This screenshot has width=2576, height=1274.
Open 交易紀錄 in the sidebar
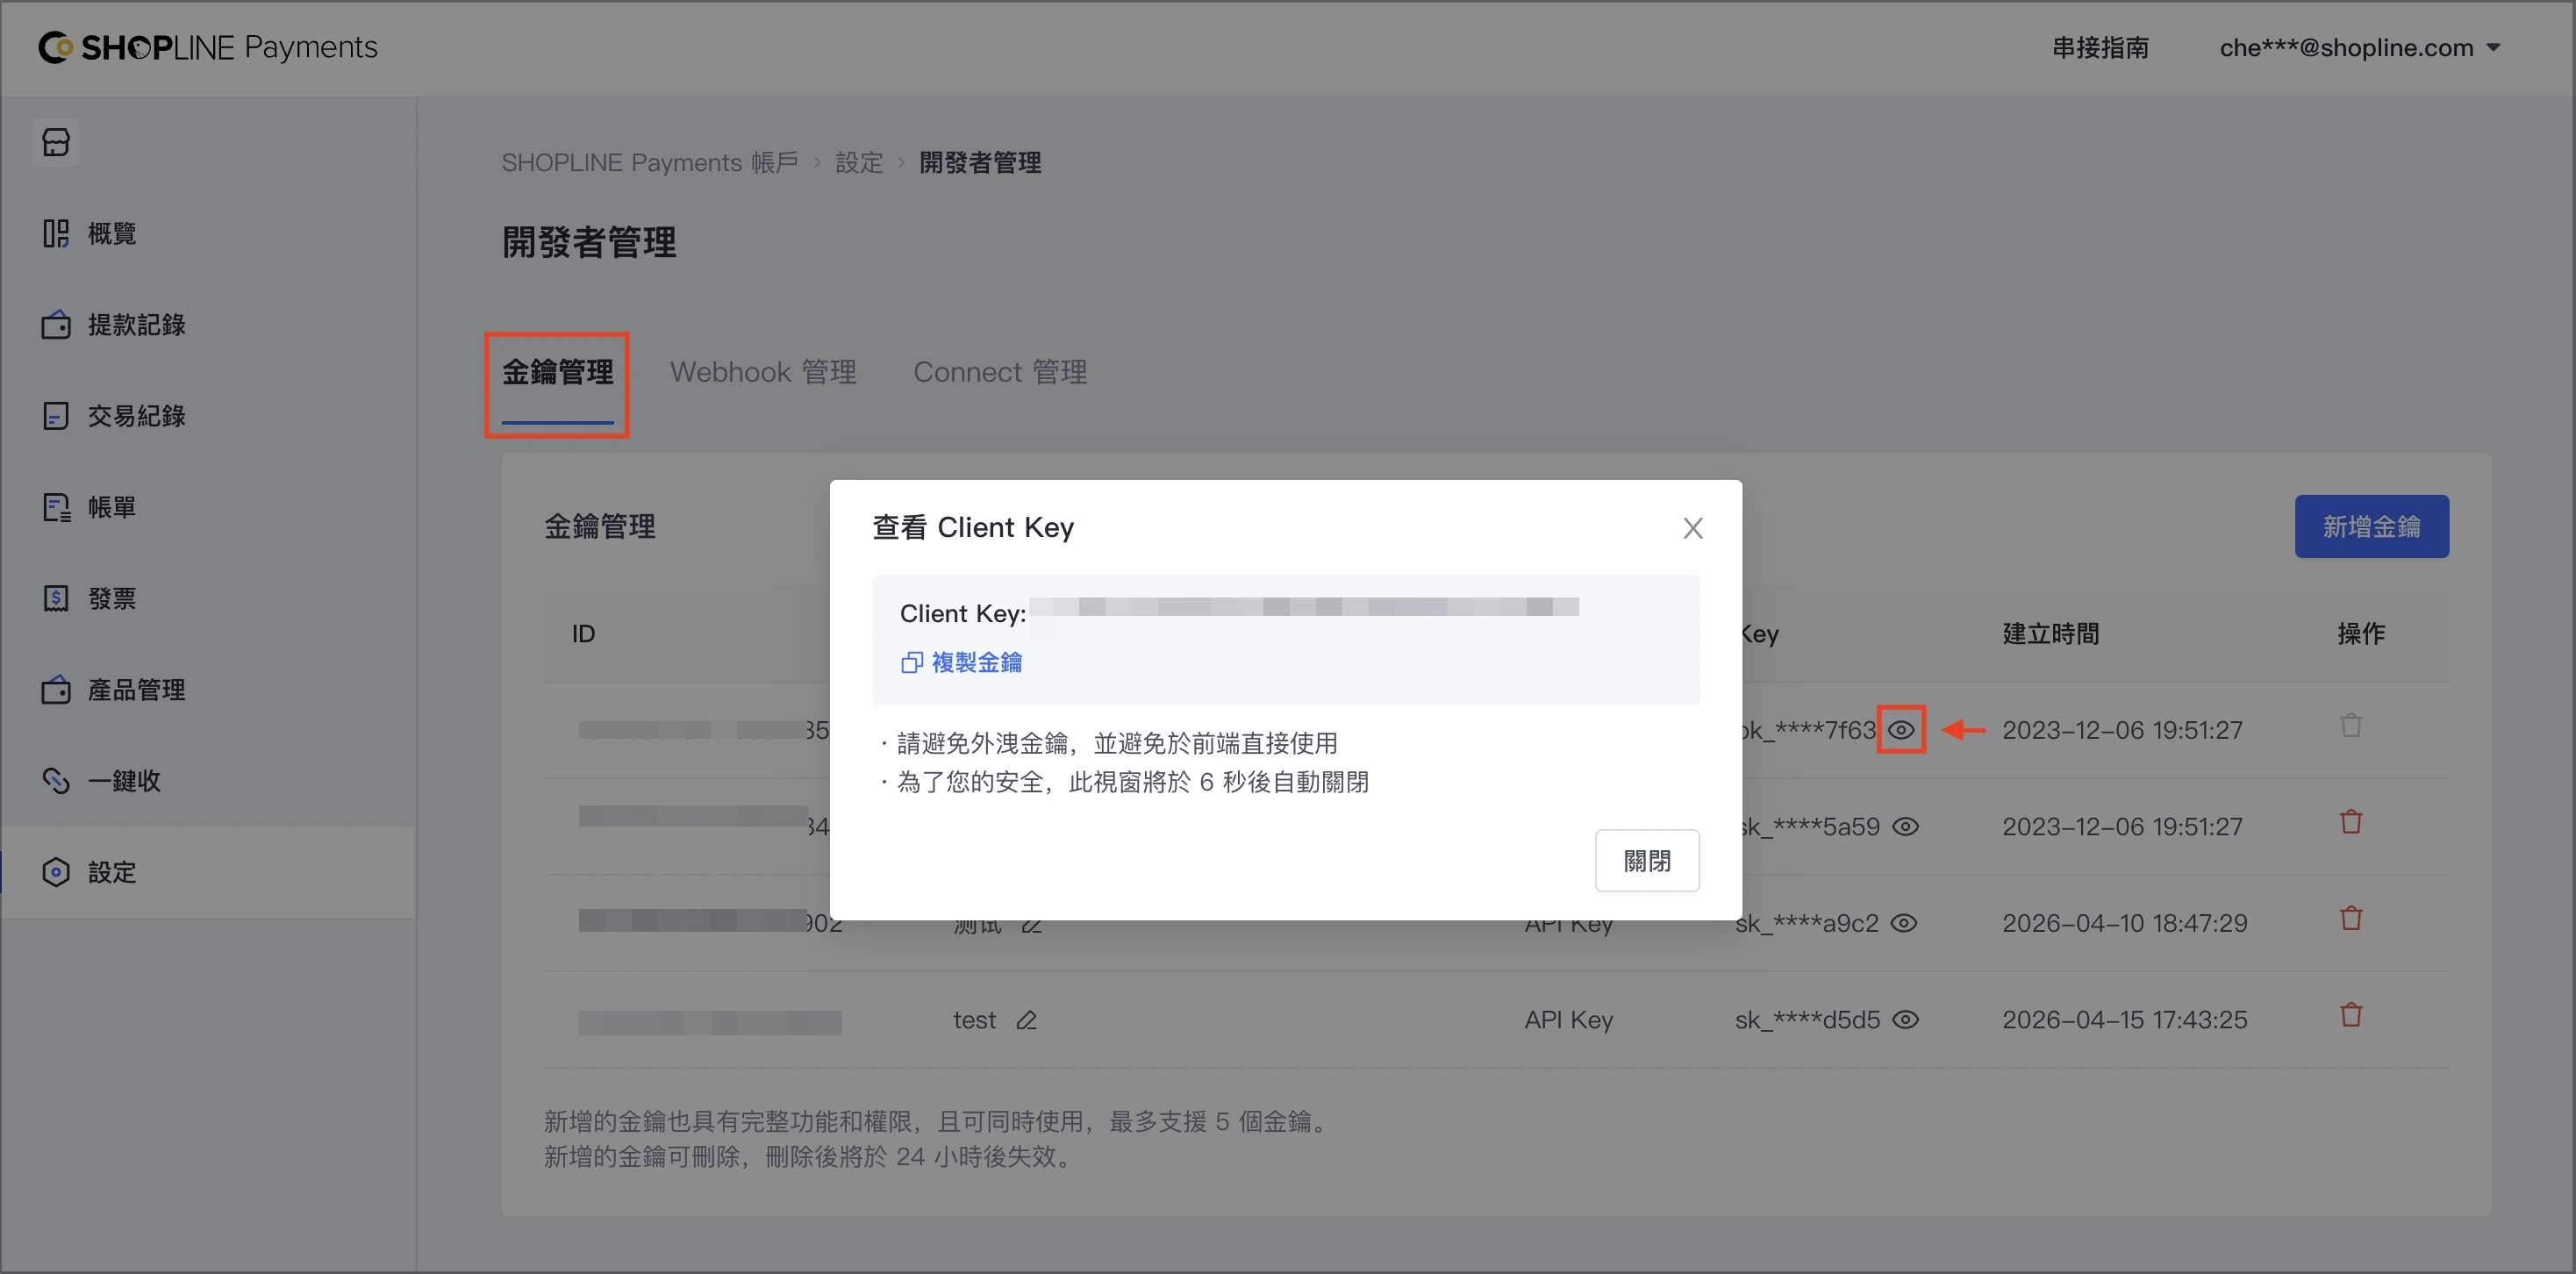(x=208, y=416)
